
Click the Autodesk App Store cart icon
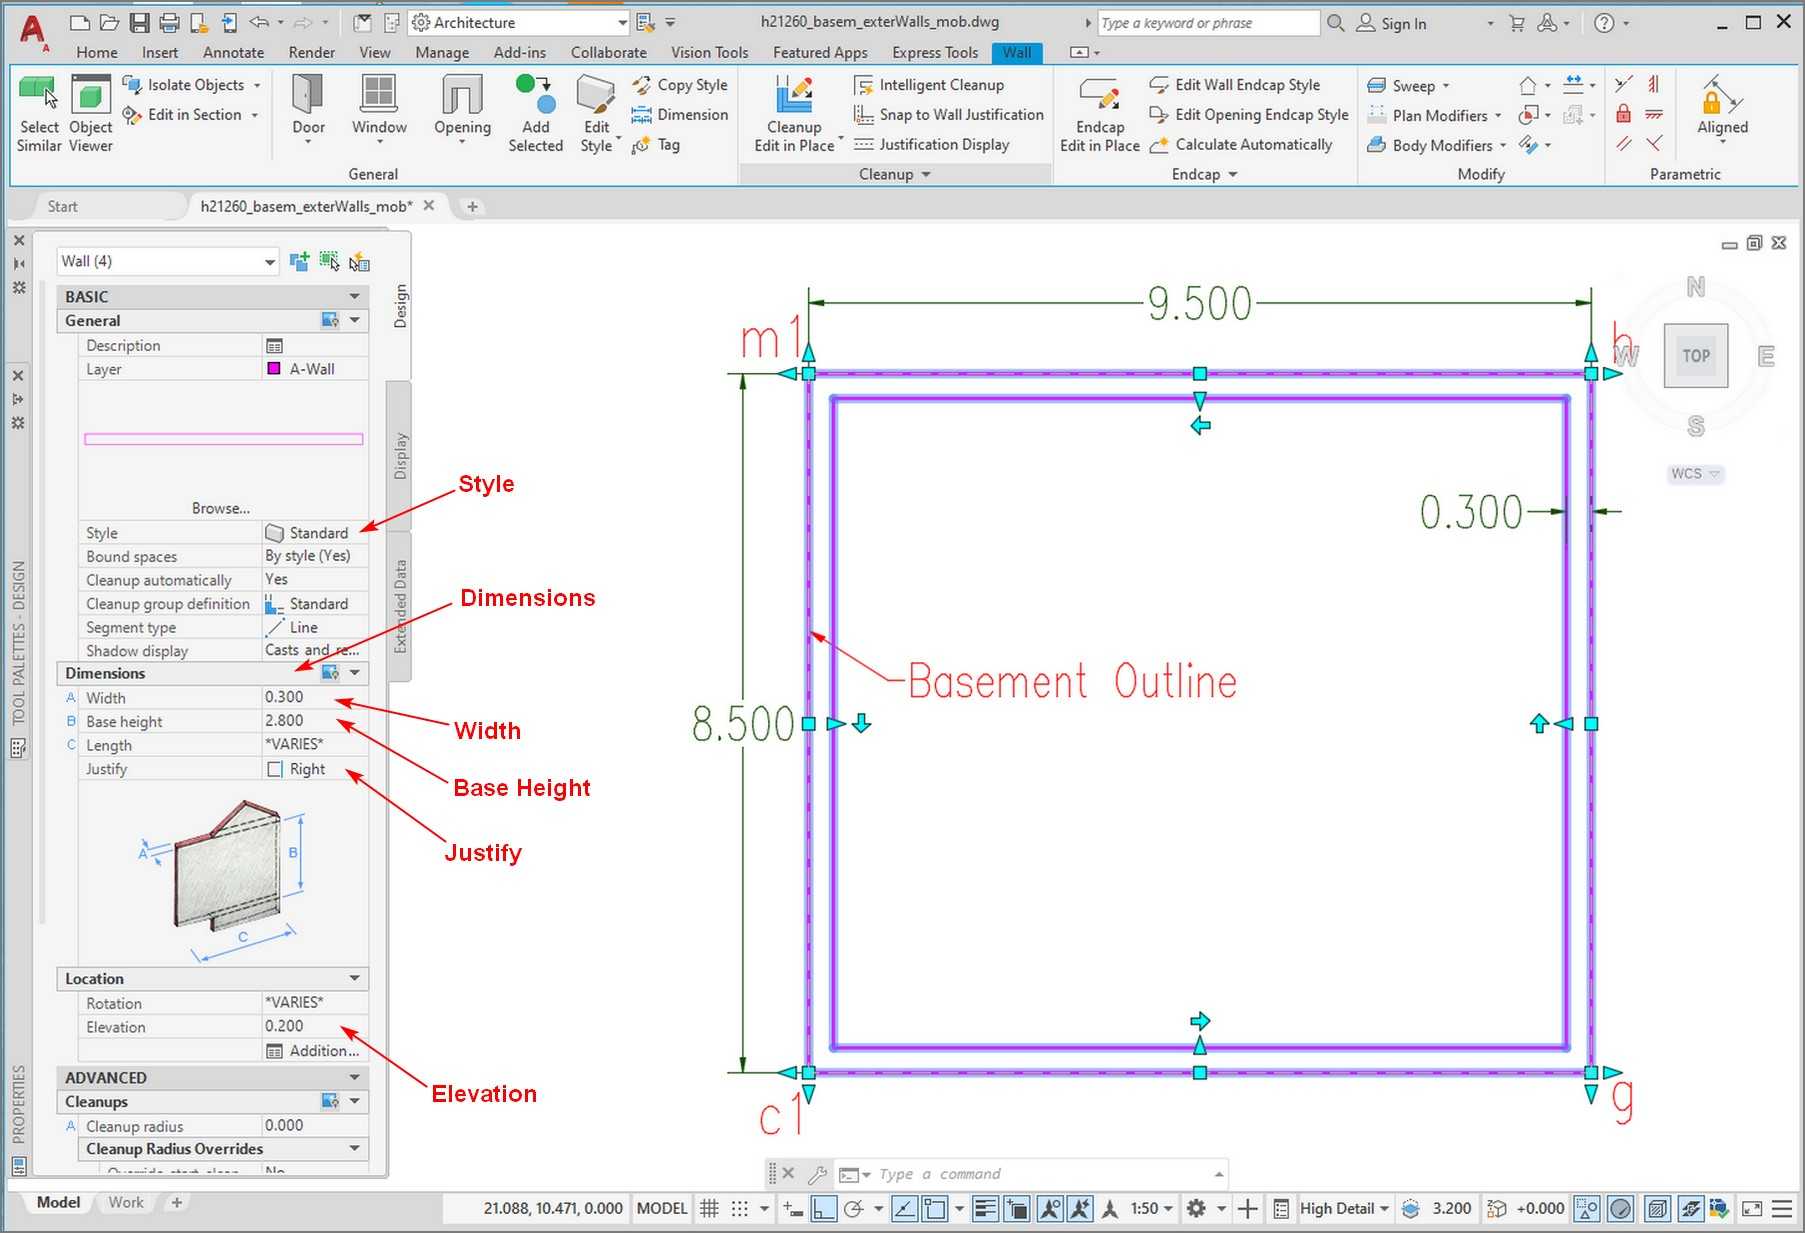point(1517,22)
